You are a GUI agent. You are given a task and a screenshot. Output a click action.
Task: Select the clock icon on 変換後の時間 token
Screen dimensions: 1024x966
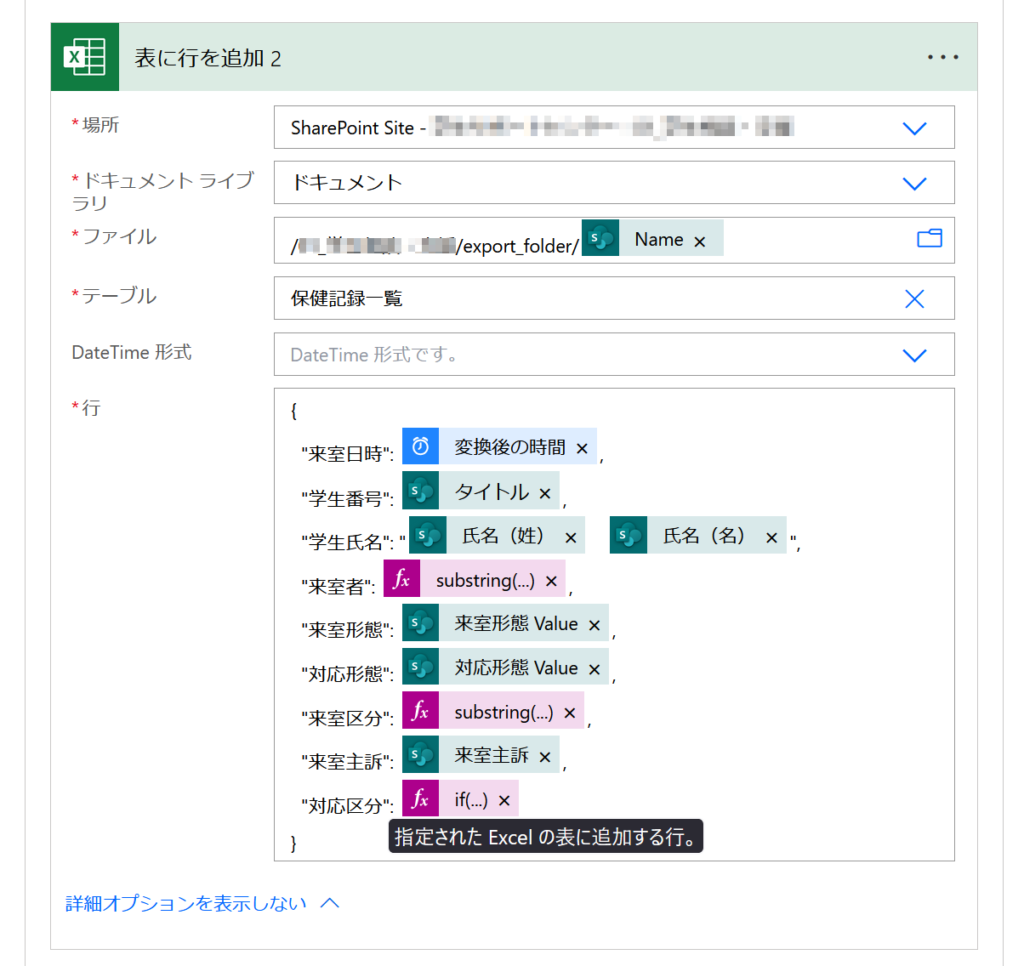pos(420,446)
